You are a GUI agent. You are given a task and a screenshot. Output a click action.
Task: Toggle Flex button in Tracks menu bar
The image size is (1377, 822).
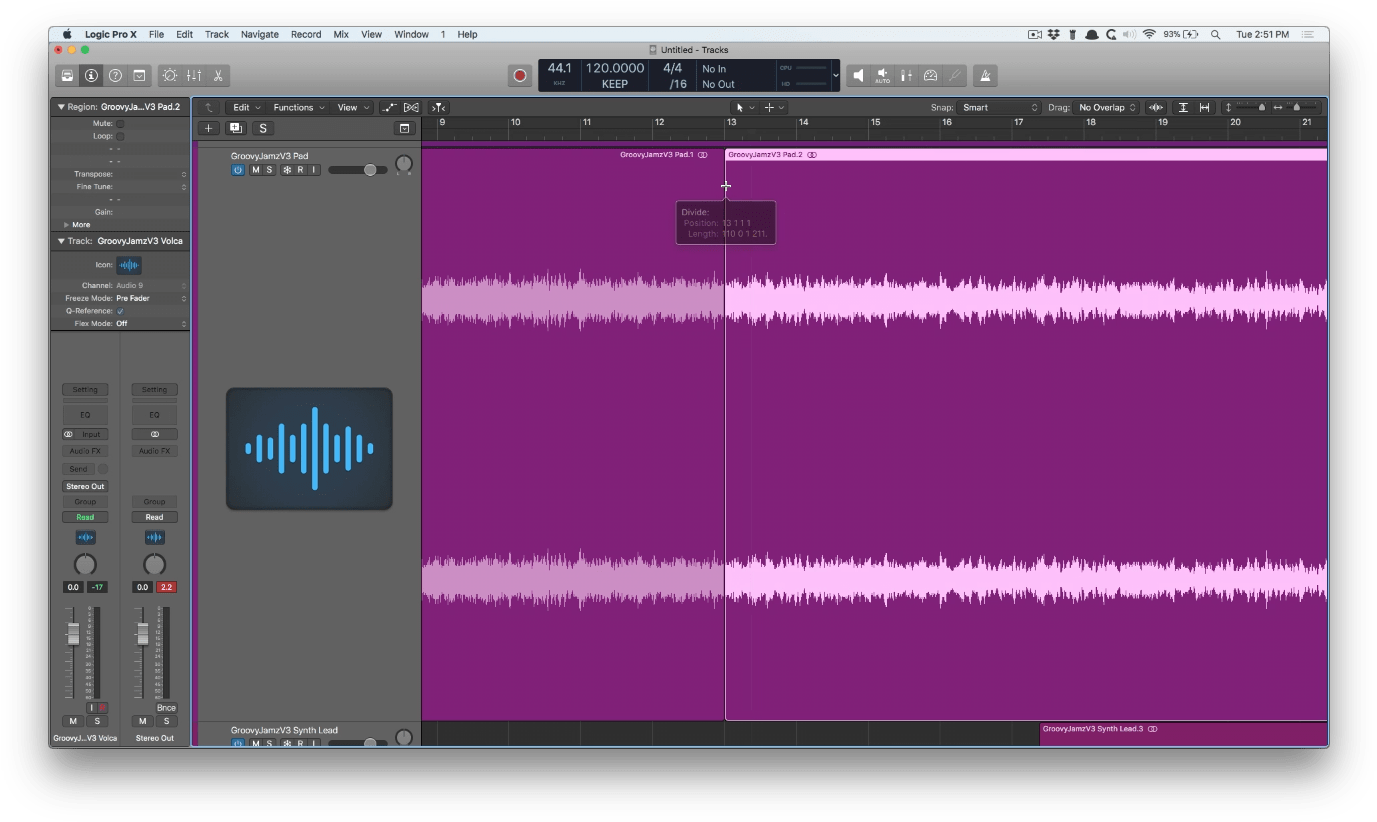pos(411,107)
